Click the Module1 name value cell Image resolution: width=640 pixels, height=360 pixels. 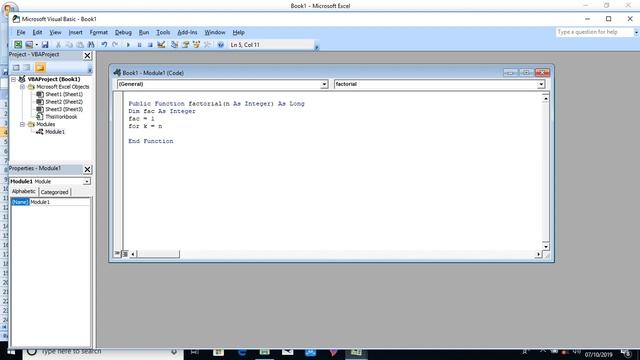pyautogui.click(x=60, y=202)
